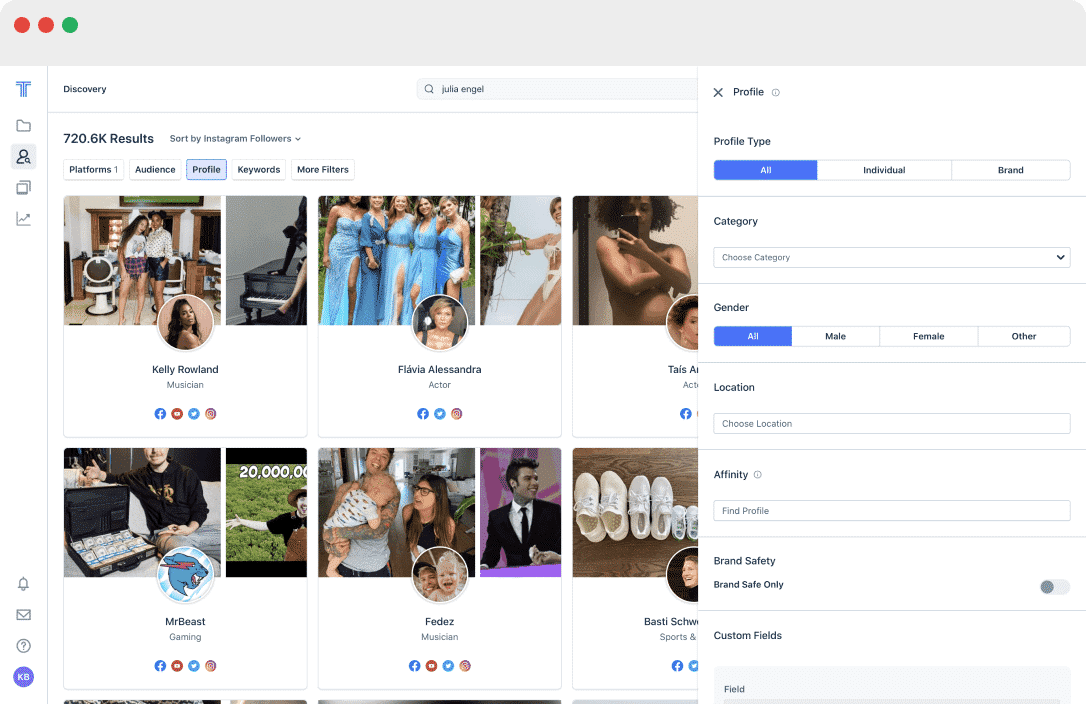Open Sort by Instagram Followers dropdown
Image resolution: width=1086 pixels, height=704 pixels.
235,139
